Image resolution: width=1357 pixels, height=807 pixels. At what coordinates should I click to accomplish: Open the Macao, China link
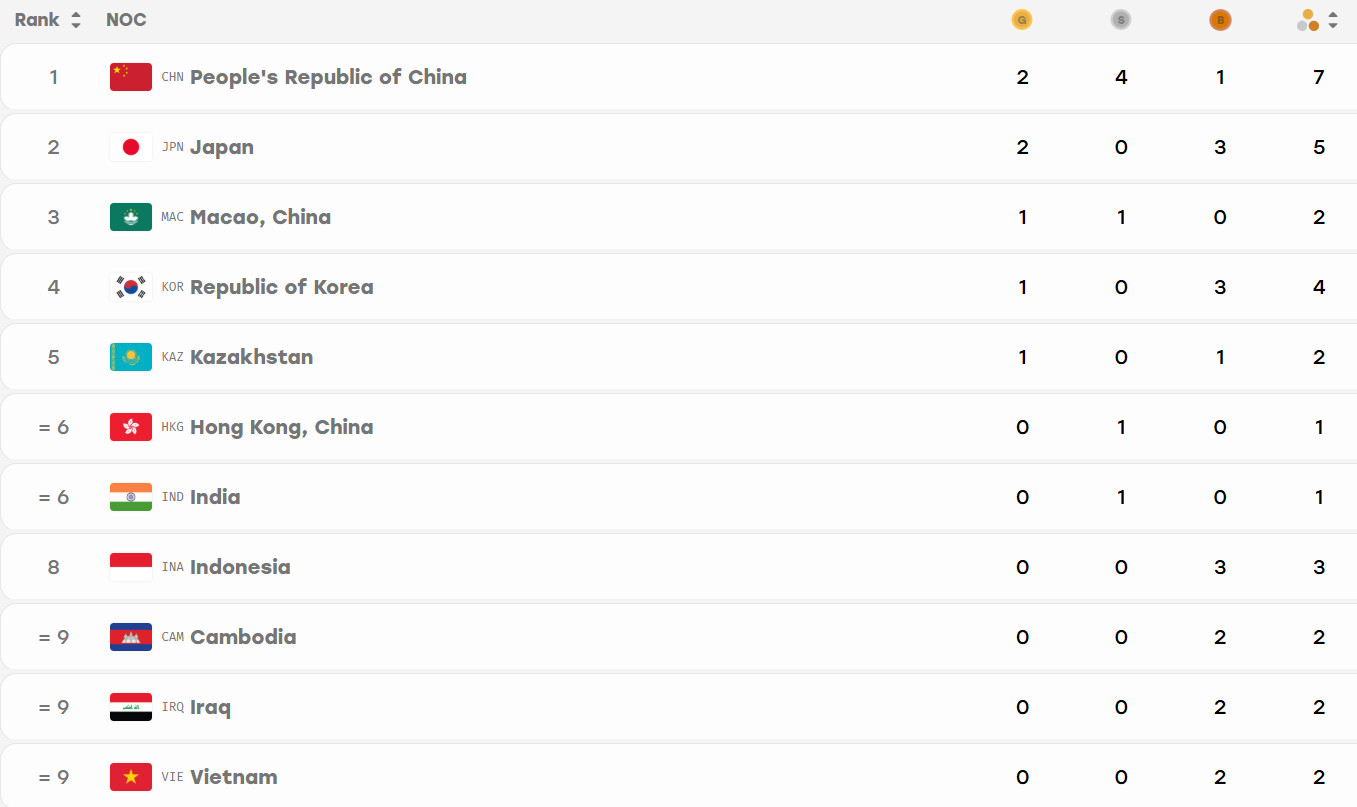(260, 217)
